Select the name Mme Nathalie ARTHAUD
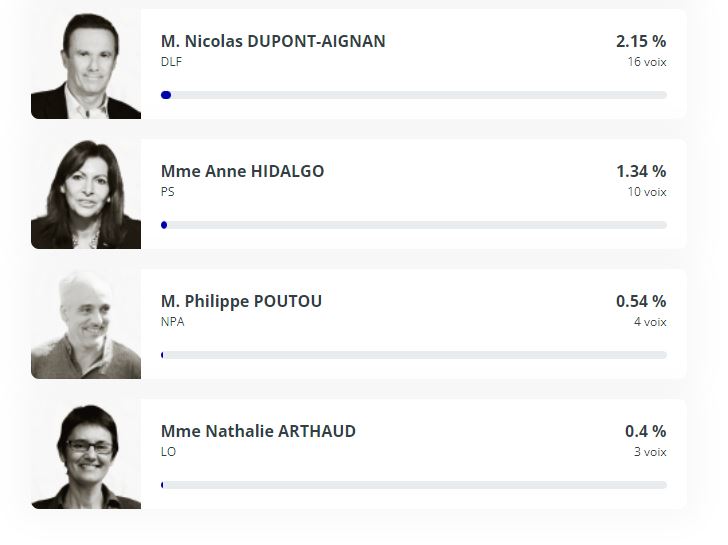Viewport: 728px width, 545px height. click(x=258, y=431)
